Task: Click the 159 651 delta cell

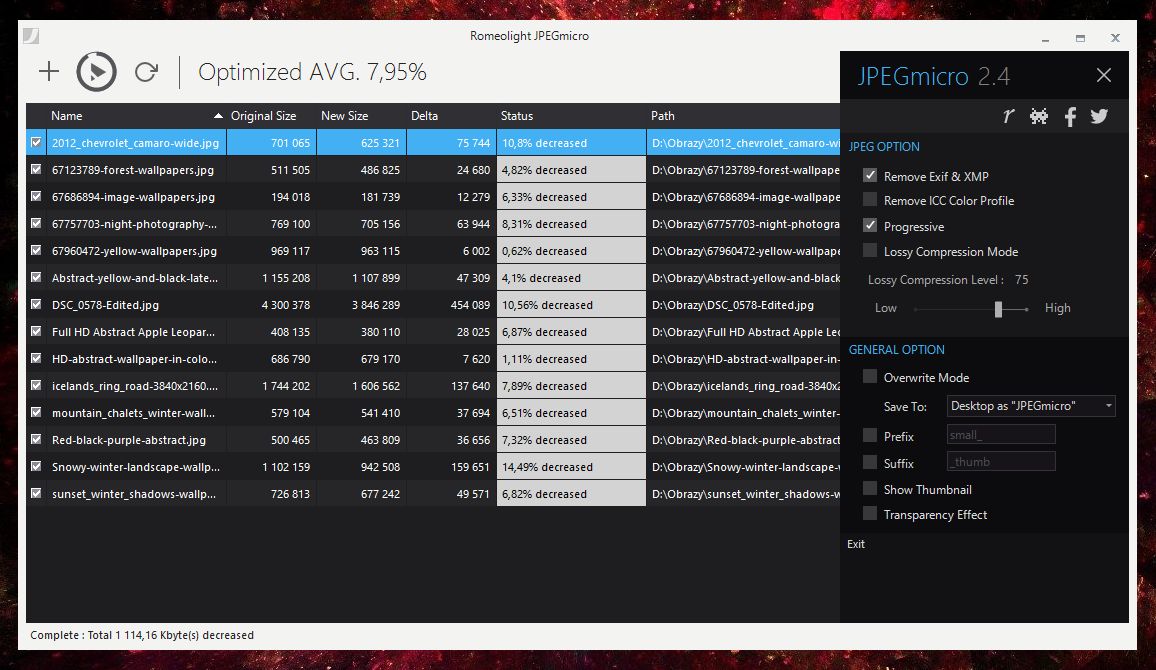Action: point(451,467)
